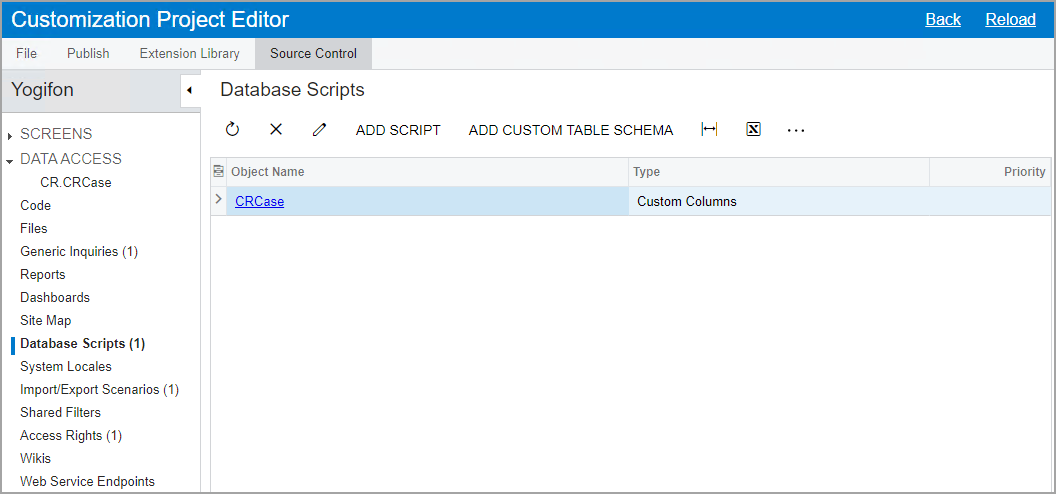Click the grid column configurator icon
1056x494 pixels.
(x=219, y=172)
